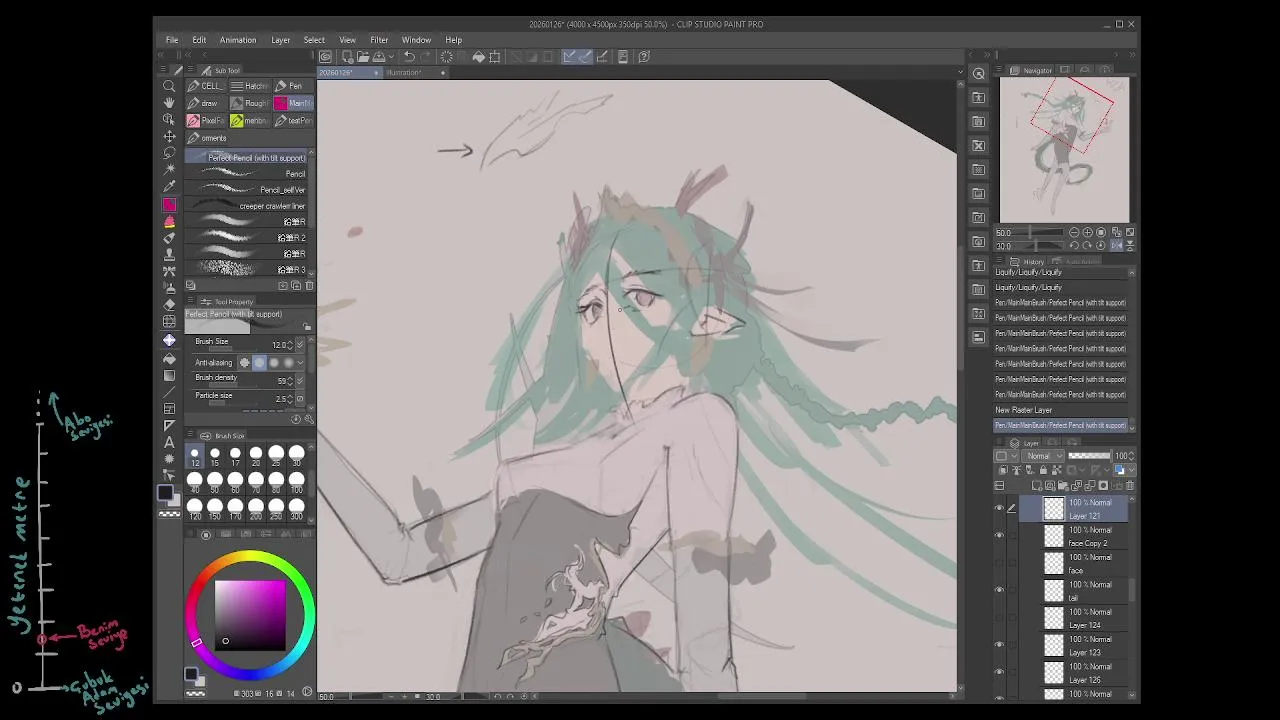1280x720 pixels.
Task: Choose the second anti-aliasing level option
Action: pyautogui.click(x=260, y=363)
